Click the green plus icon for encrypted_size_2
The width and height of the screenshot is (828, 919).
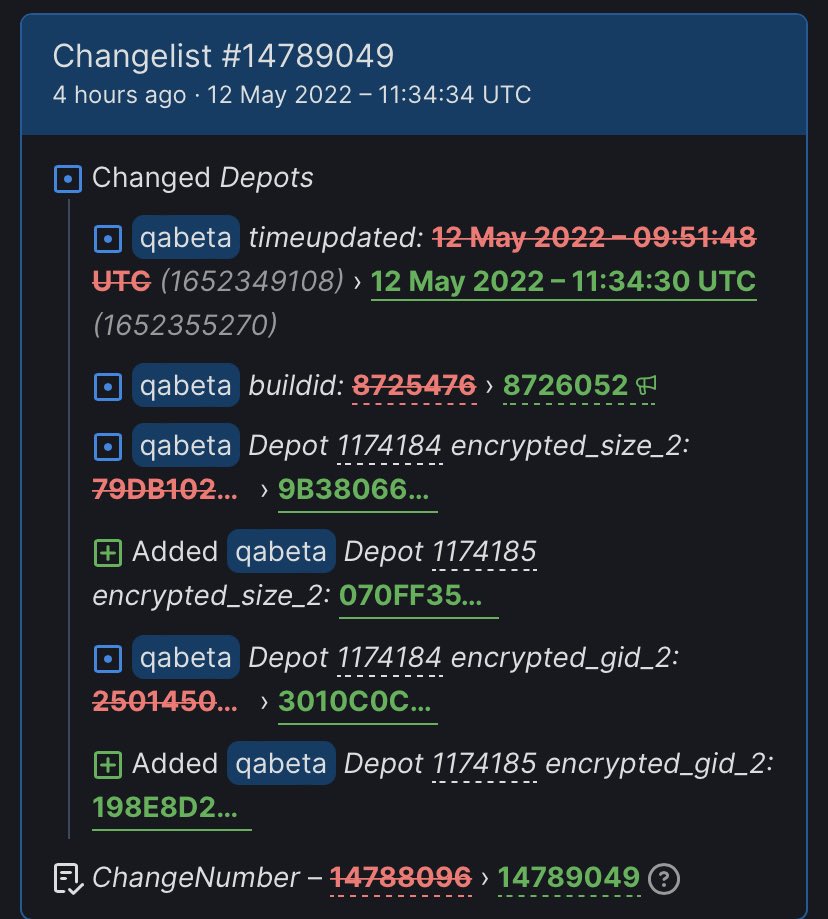click(107, 551)
